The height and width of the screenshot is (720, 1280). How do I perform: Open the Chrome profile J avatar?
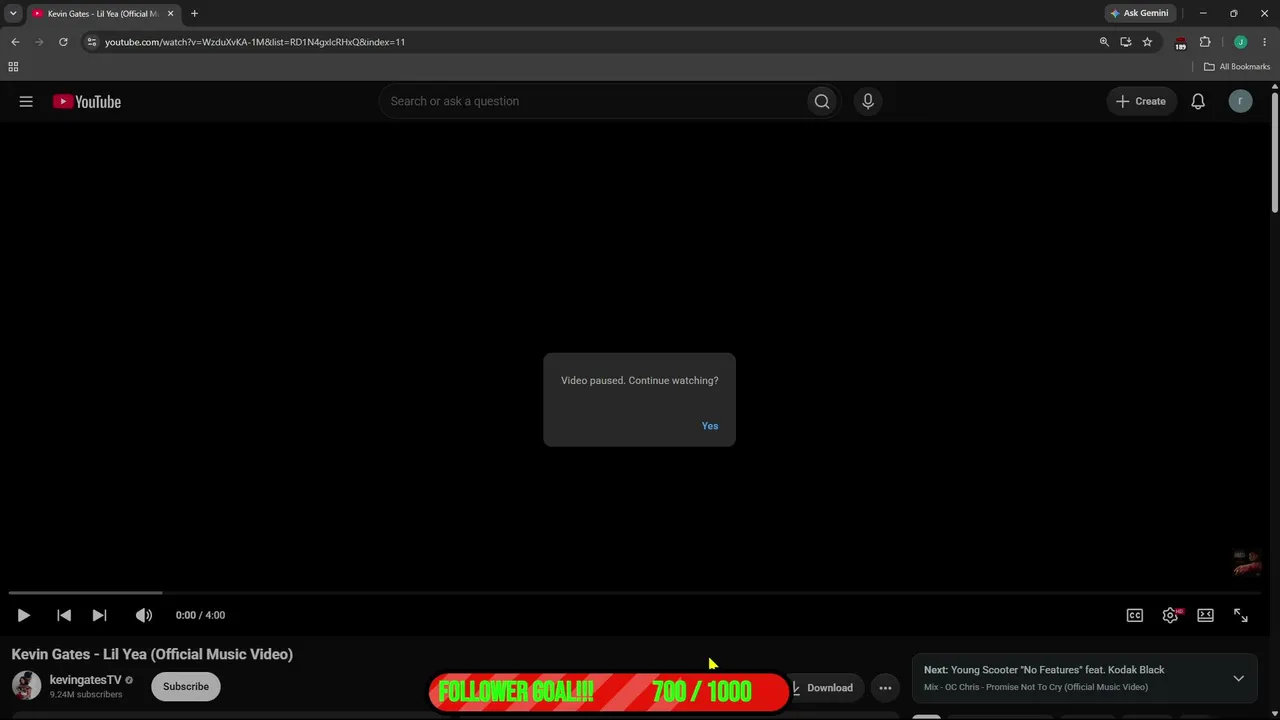[1240, 42]
